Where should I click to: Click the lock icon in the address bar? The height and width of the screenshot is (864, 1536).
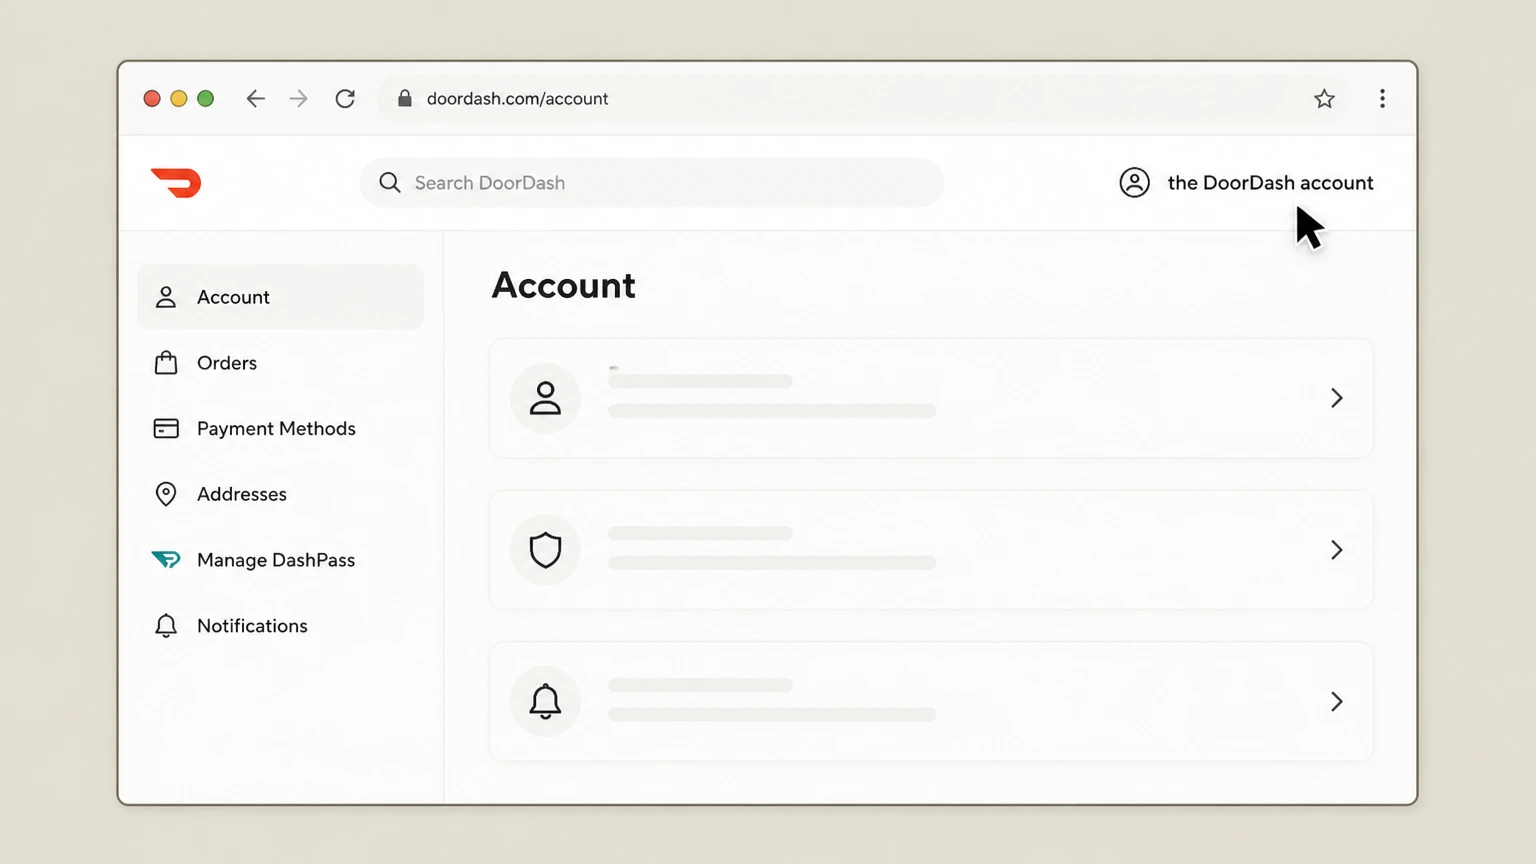click(x=405, y=98)
